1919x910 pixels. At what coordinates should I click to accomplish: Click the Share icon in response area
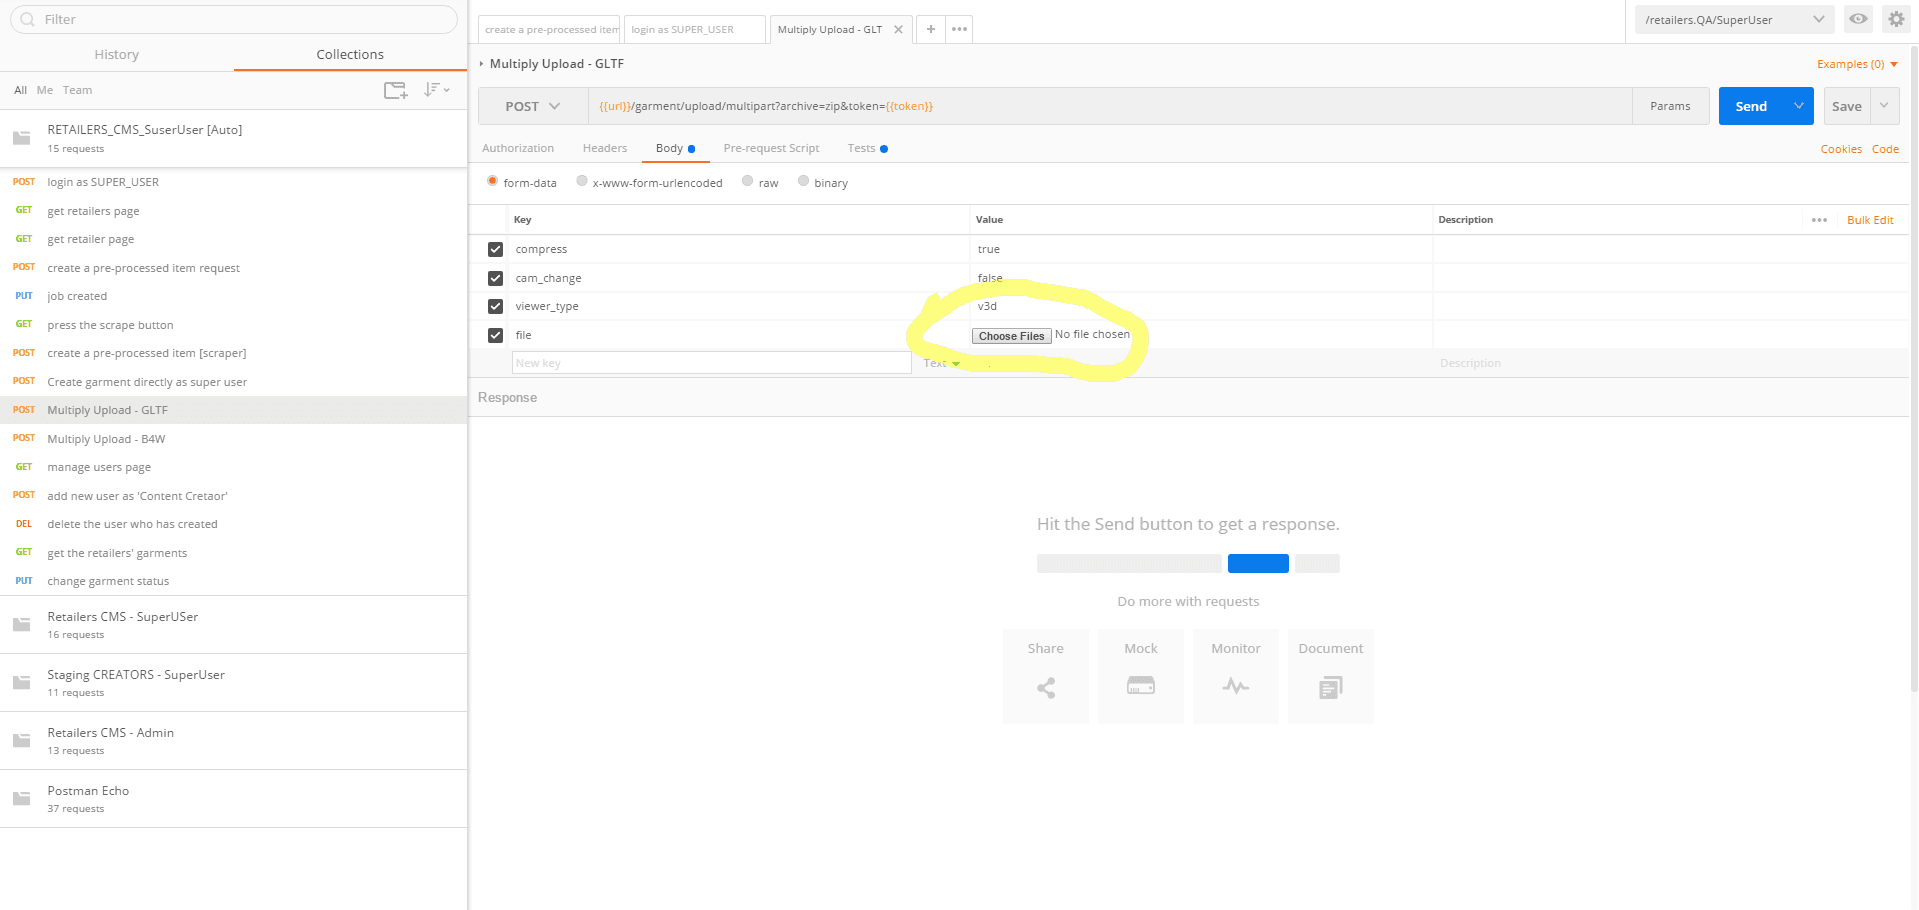1046,688
